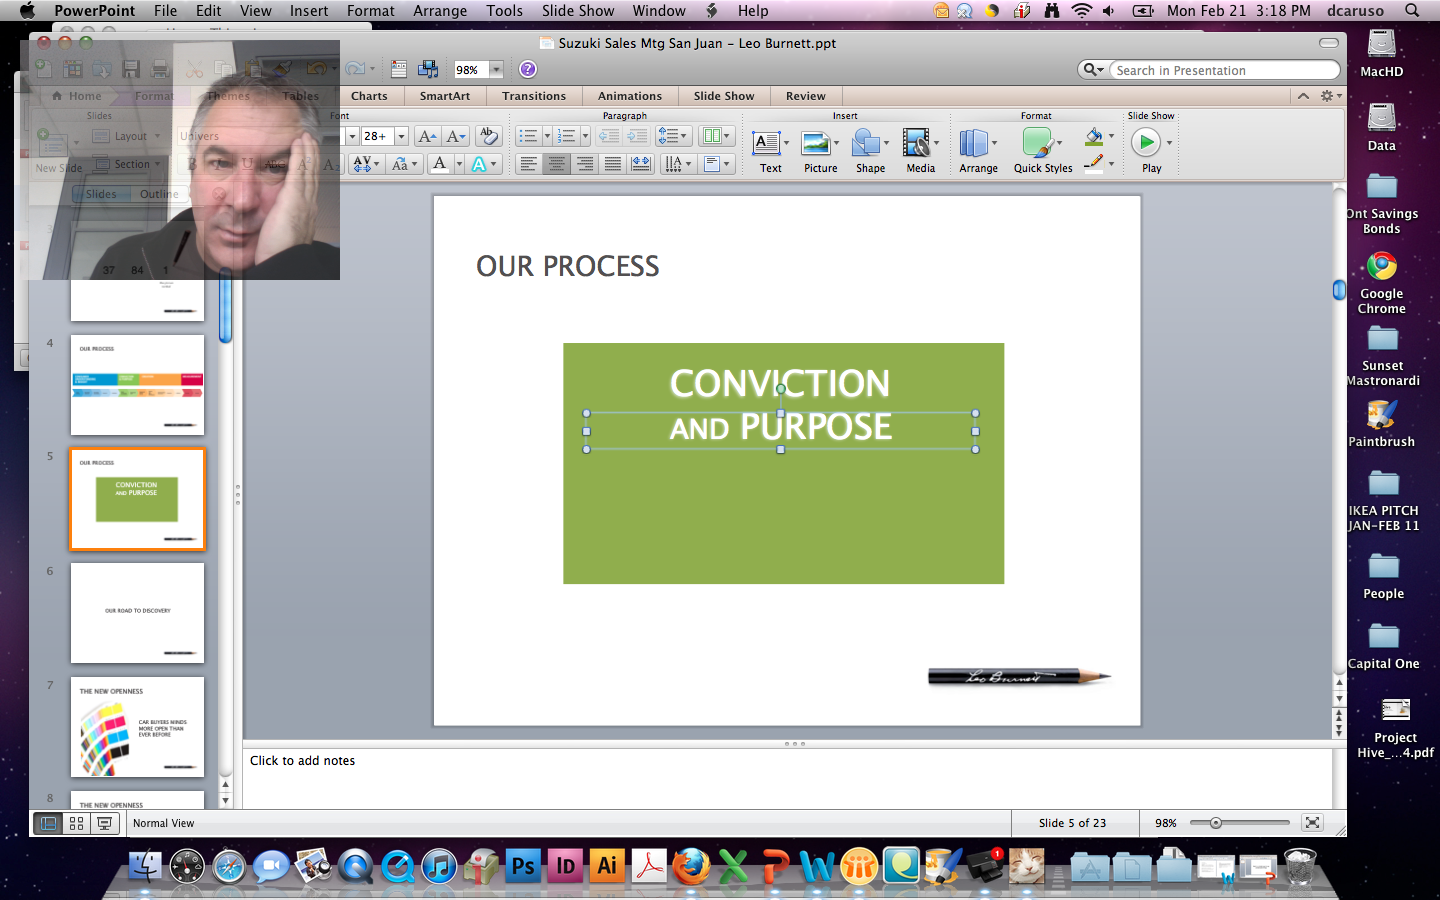Clear formatting with the eraser icon
1440x900 pixels.
[488, 136]
